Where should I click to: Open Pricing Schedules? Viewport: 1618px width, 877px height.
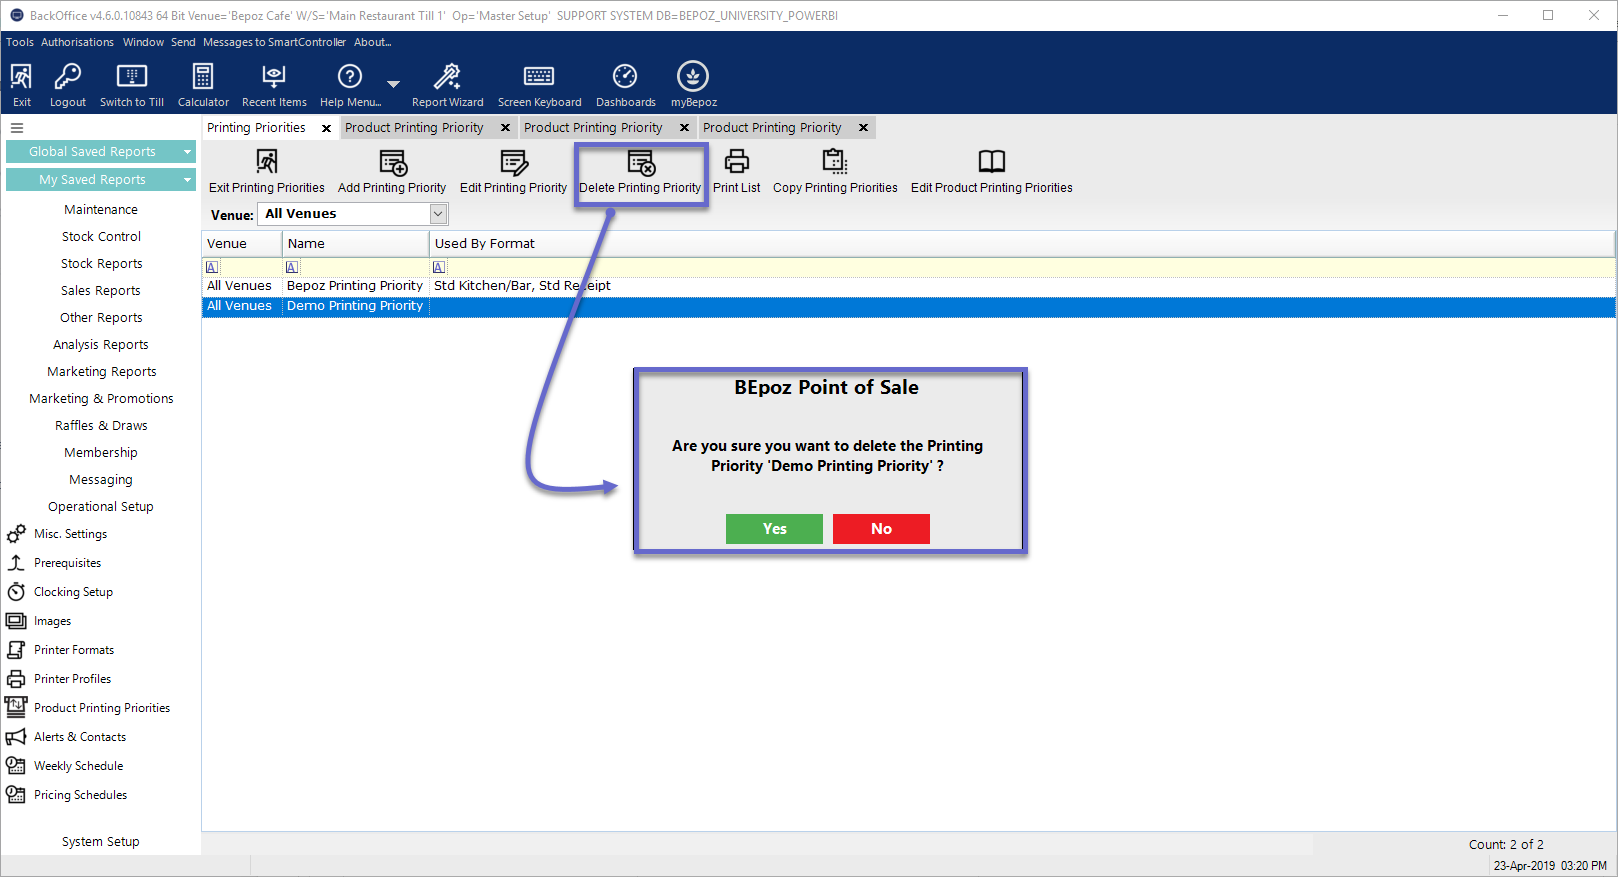[80, 795]
